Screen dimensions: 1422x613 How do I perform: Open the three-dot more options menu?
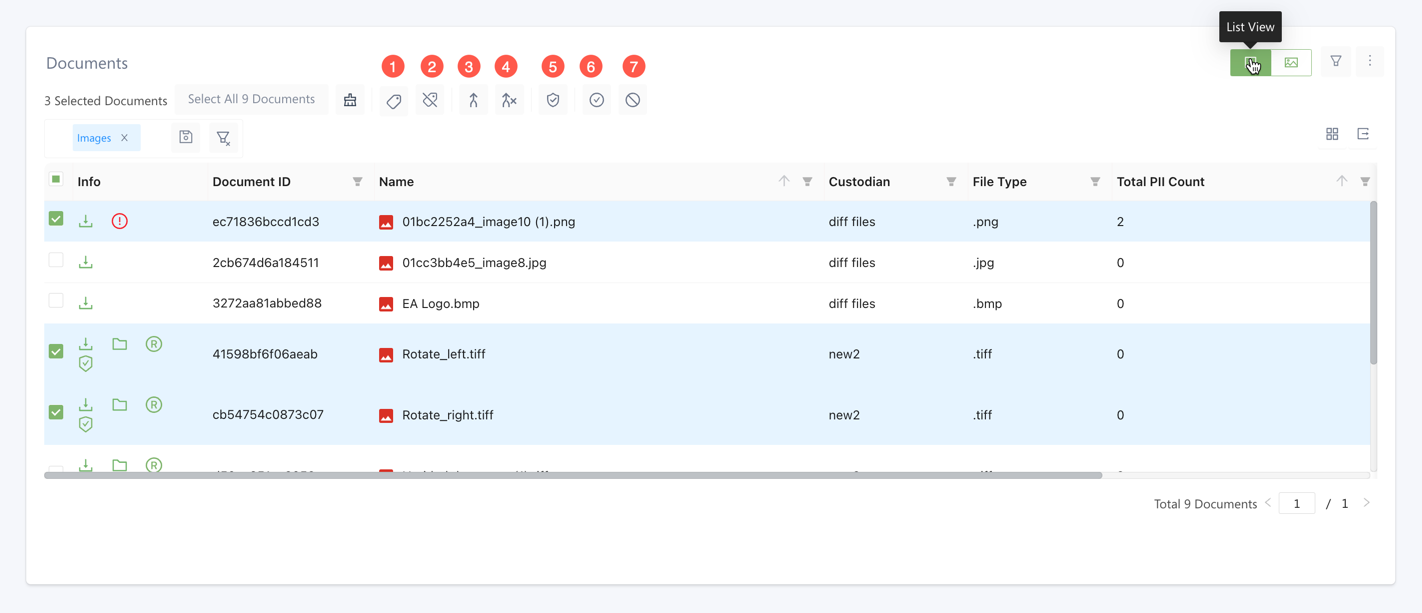1370,62
